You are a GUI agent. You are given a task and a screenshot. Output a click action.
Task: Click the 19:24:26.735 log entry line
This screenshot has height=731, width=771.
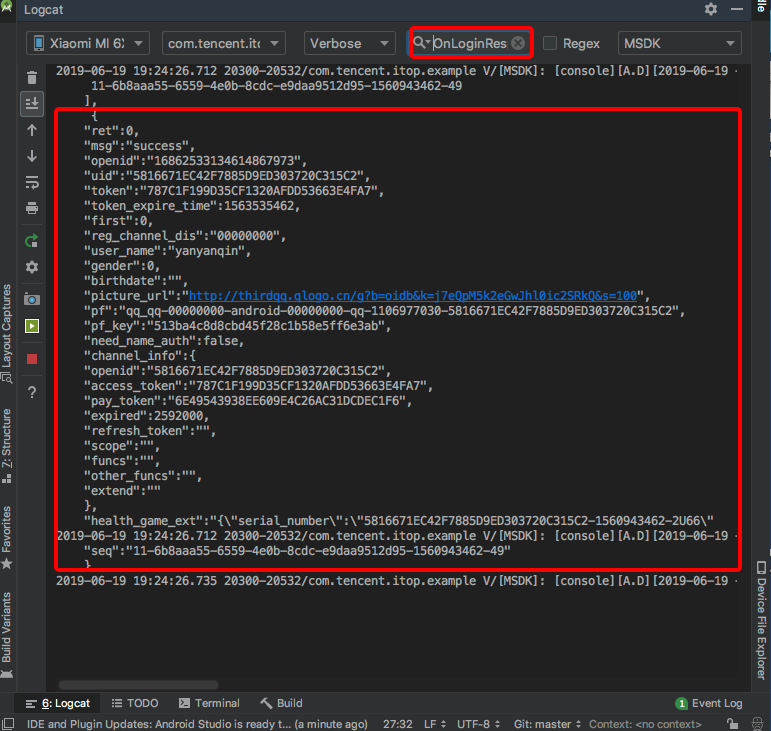396,581
